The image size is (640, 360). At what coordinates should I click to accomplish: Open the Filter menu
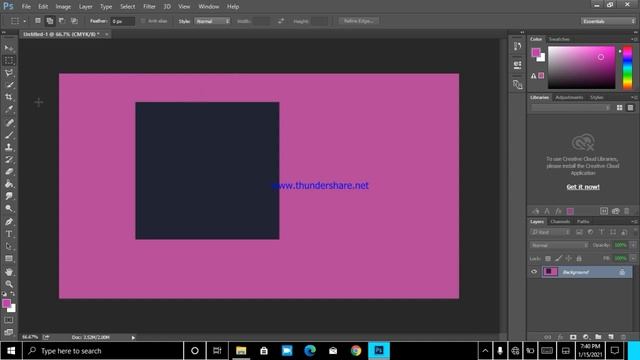pyautogui.click(x=149, y=7)
